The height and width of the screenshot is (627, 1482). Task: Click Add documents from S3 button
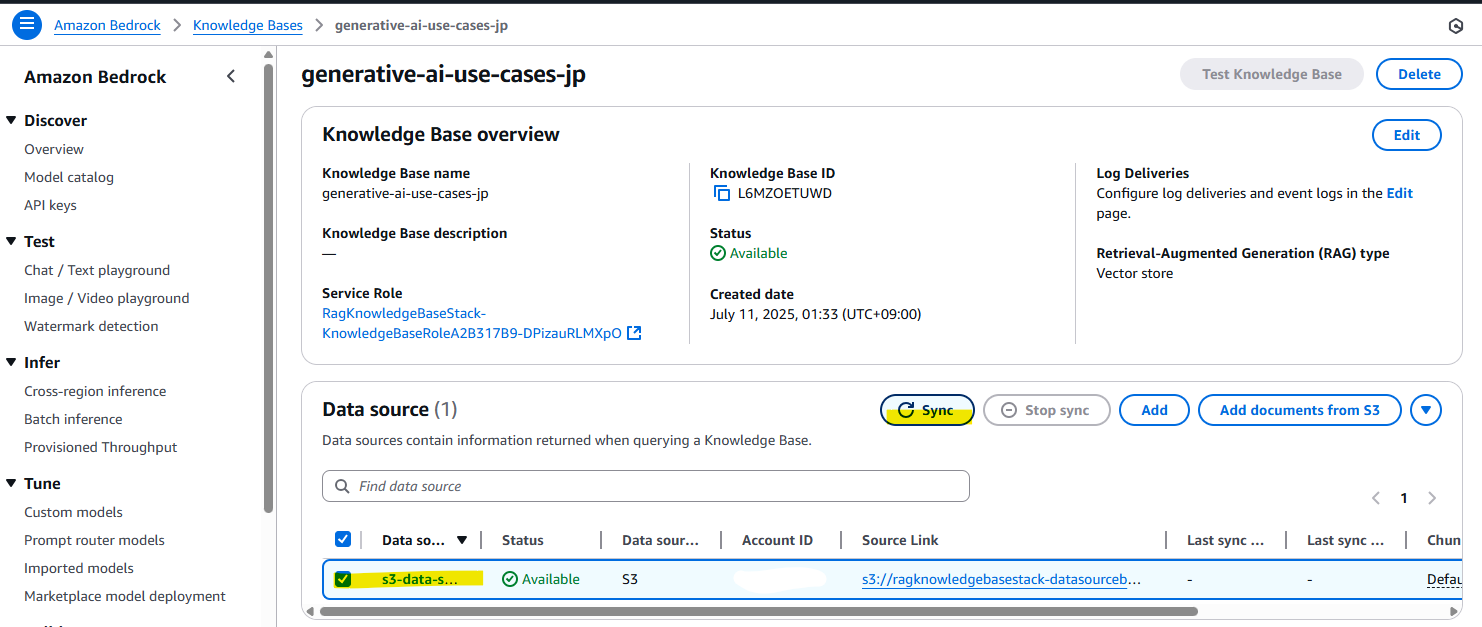point(1299,410)
